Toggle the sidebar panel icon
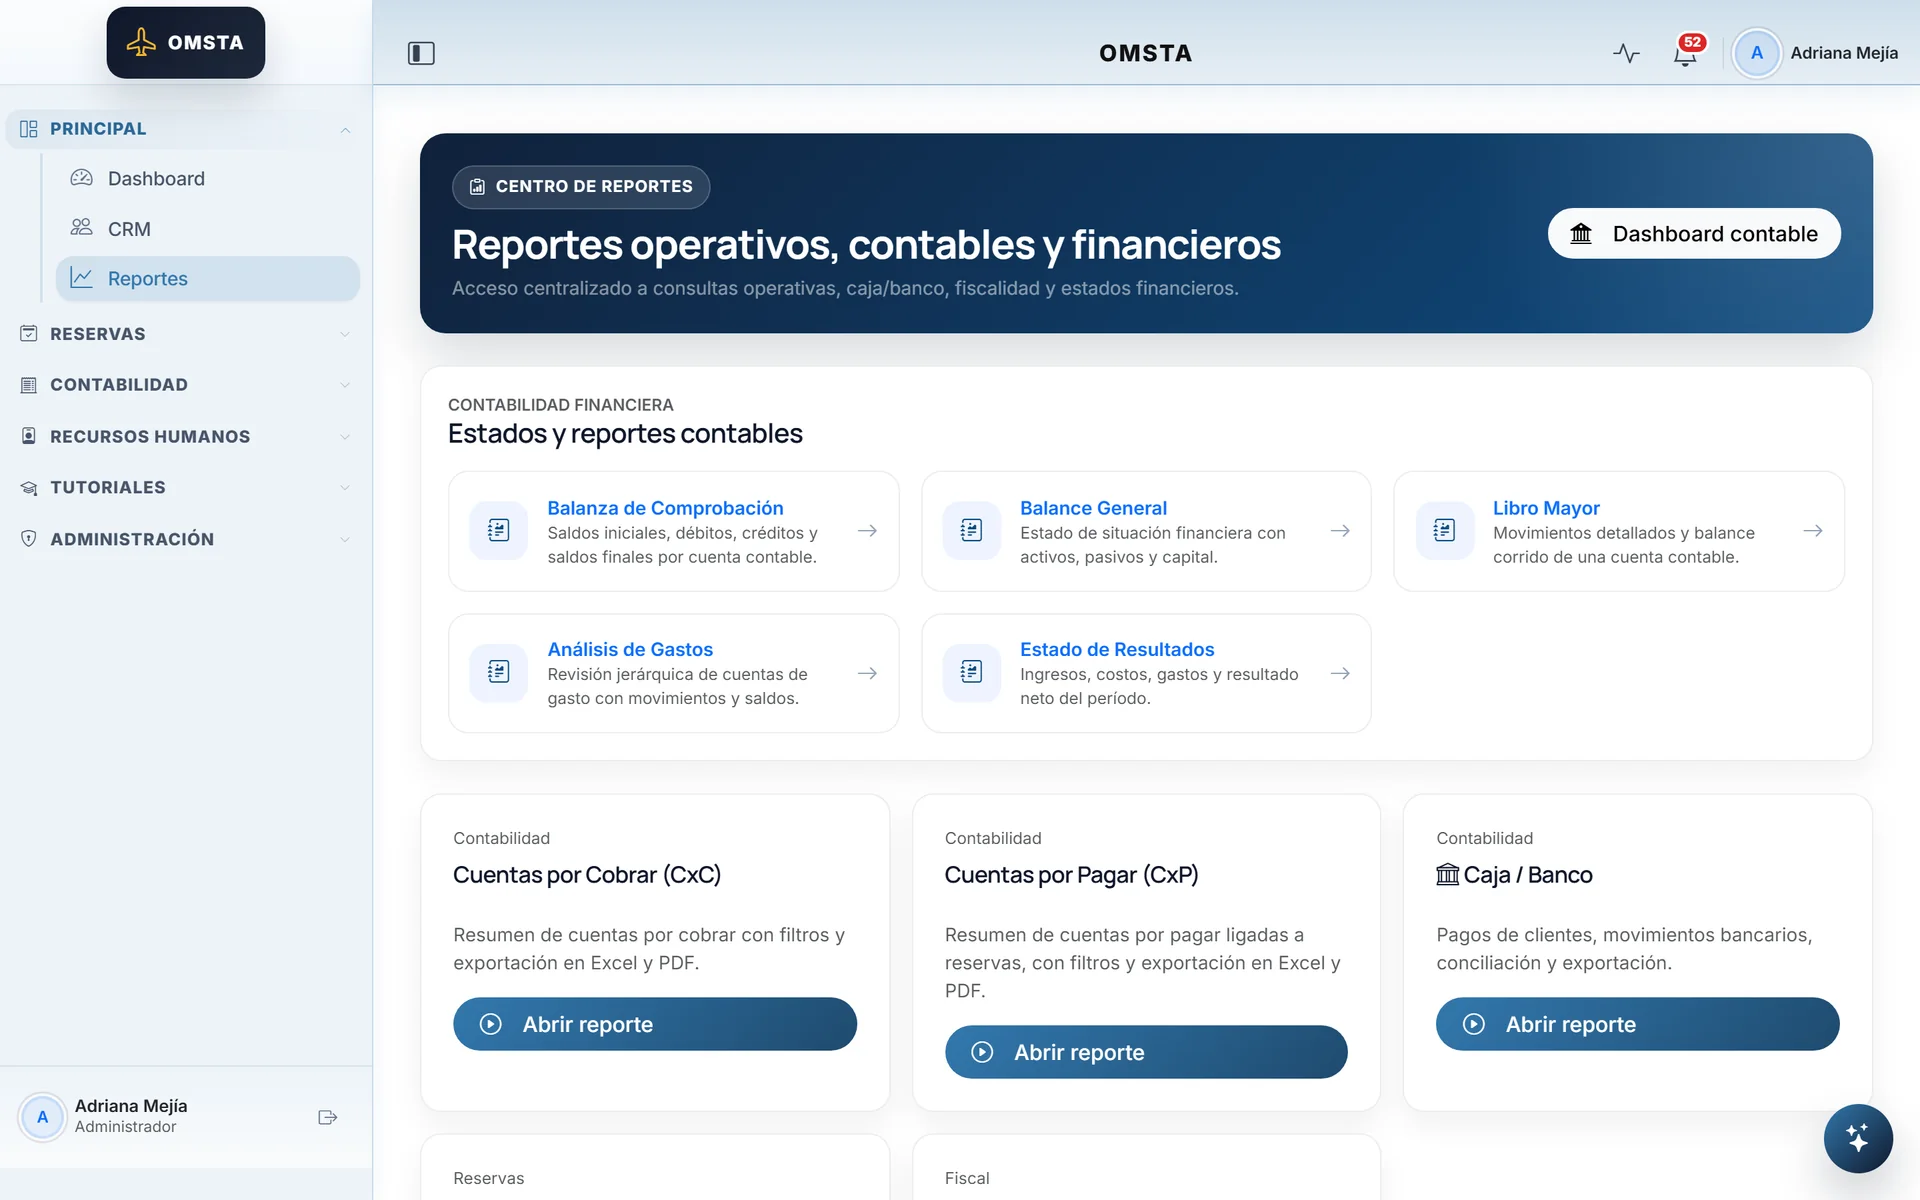This screenshot has width=1920, height=1200. tap(421, 53)
